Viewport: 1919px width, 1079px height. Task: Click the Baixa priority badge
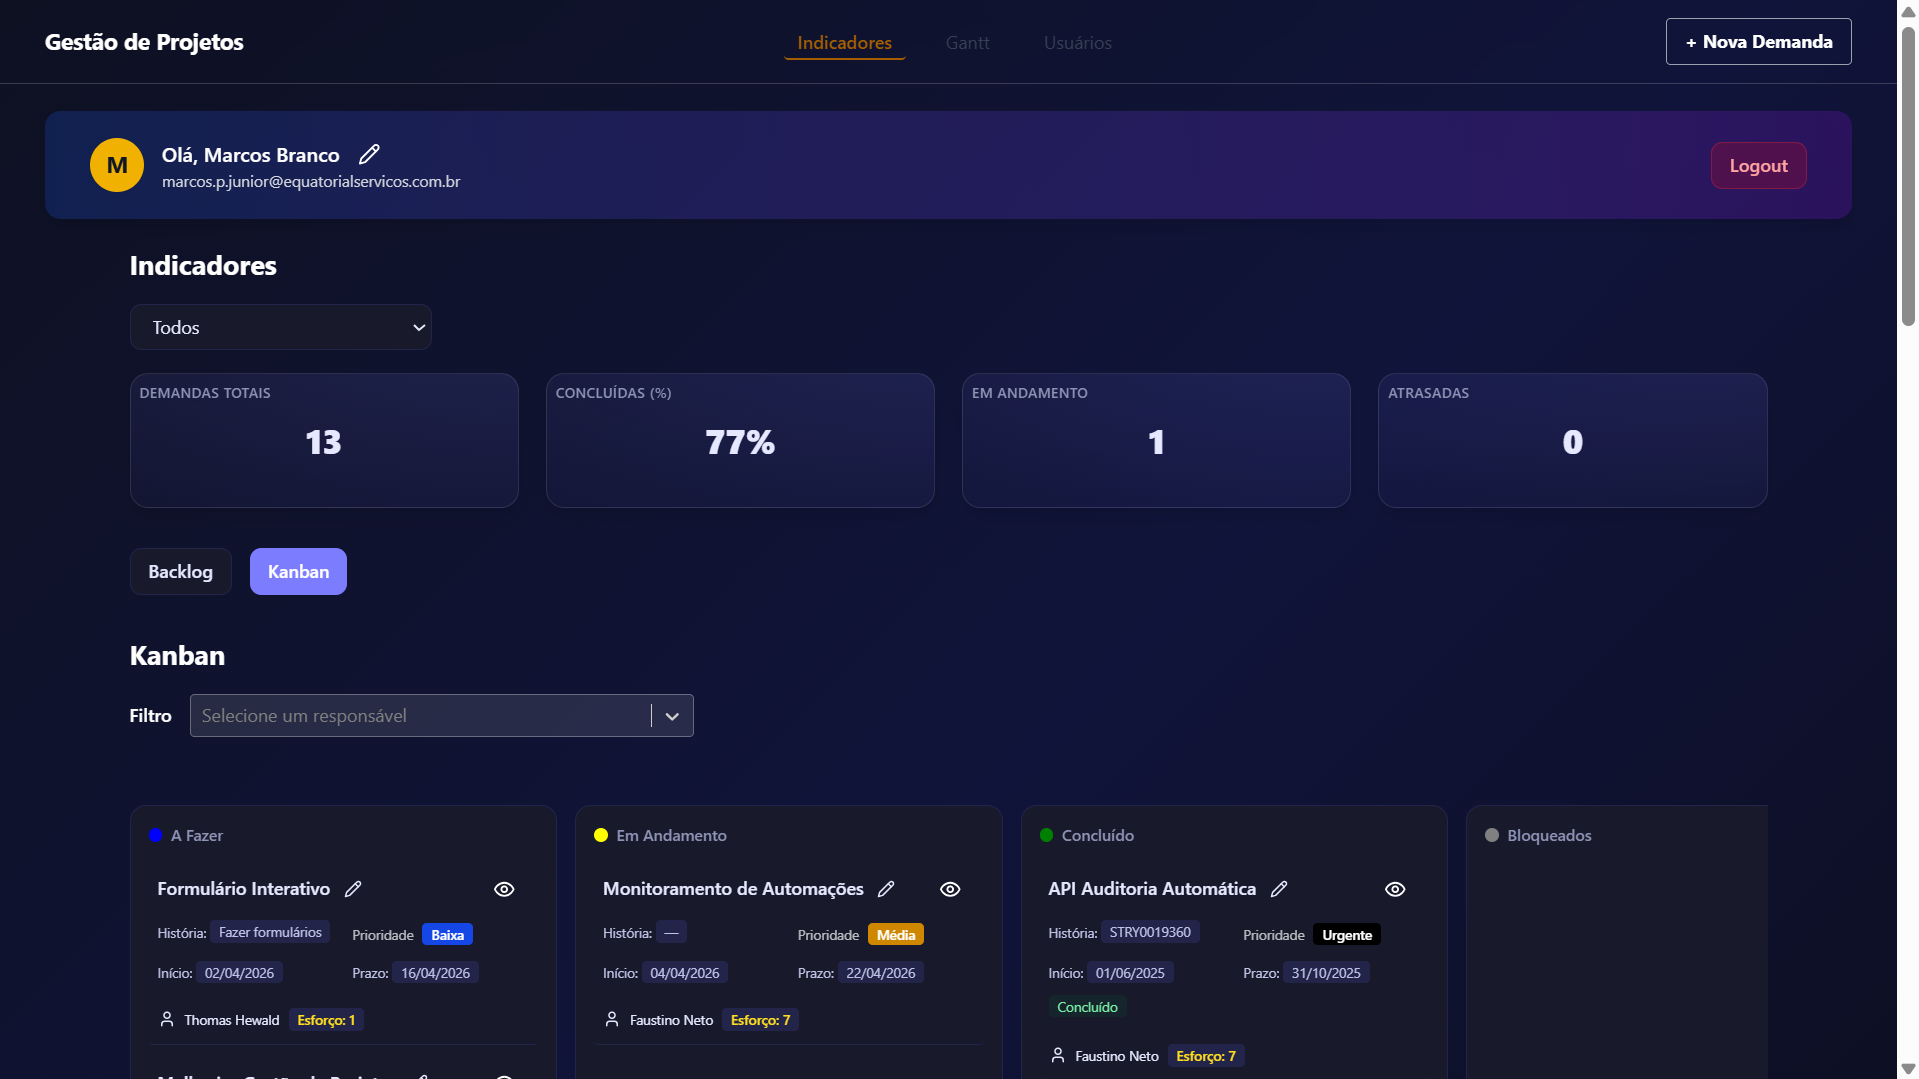point(447,935)
